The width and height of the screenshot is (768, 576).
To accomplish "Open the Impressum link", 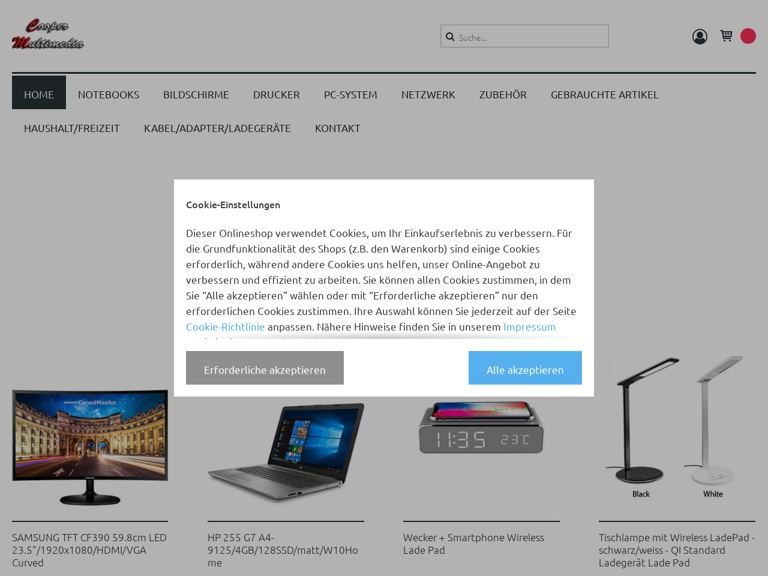I will click(529, 327).
